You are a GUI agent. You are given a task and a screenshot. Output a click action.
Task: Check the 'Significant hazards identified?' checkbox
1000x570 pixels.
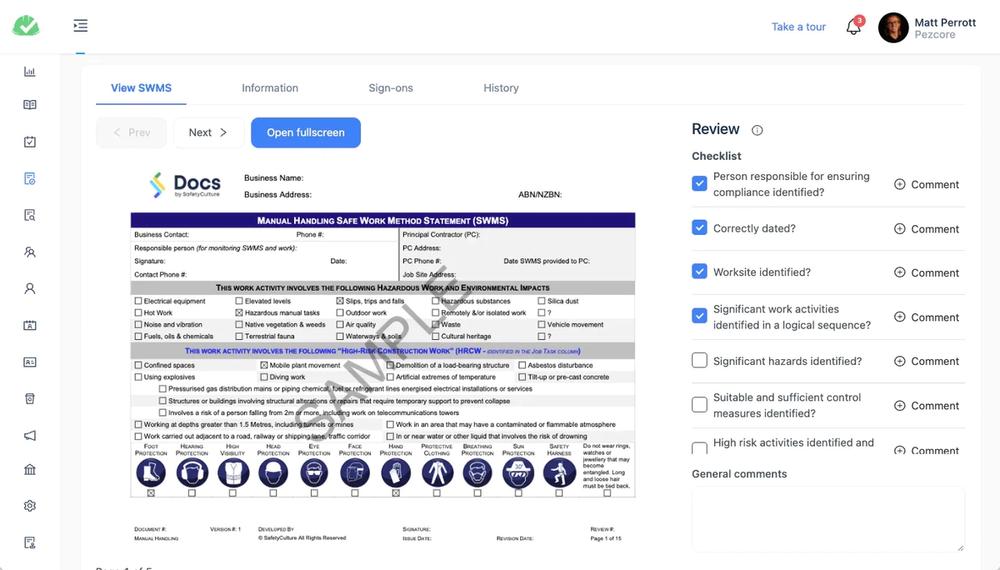tap(700, 360)
